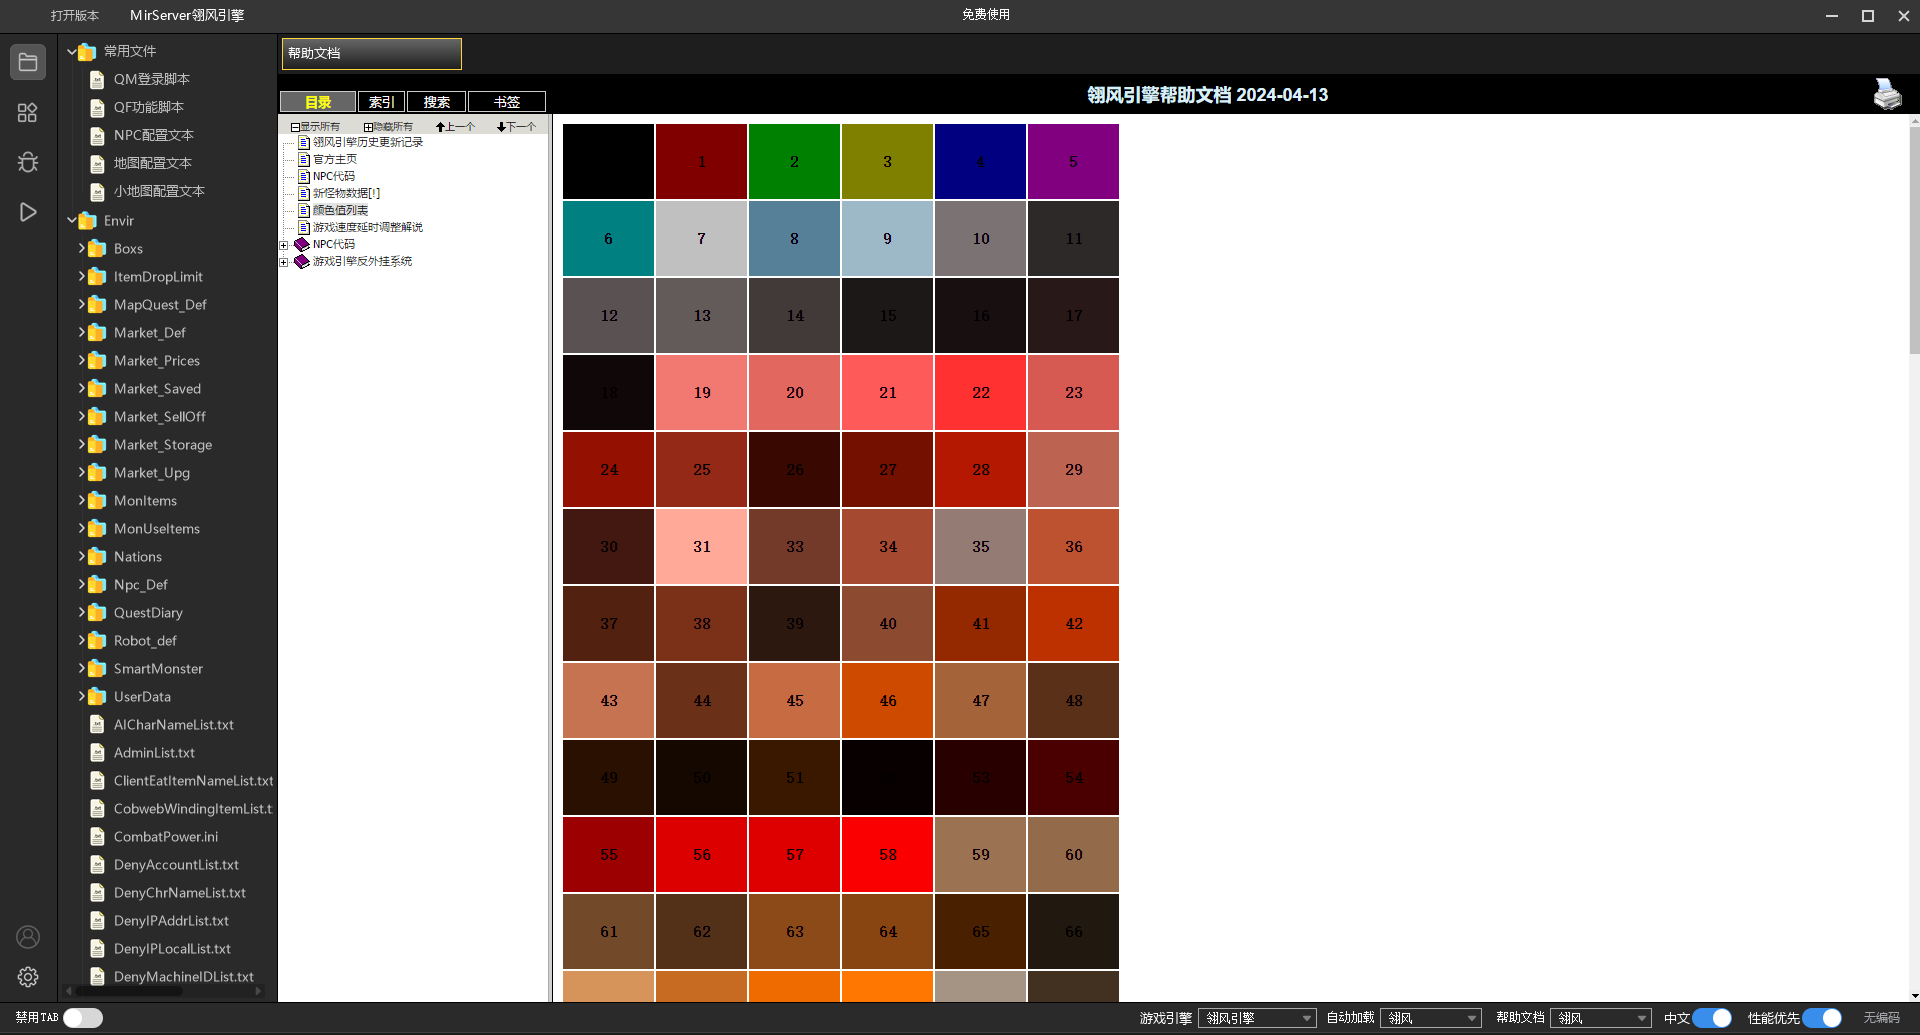1920x1035 pixels.
Task: Pick color swatch number 9
Action: pyautogui.click(x=887, y=239)
